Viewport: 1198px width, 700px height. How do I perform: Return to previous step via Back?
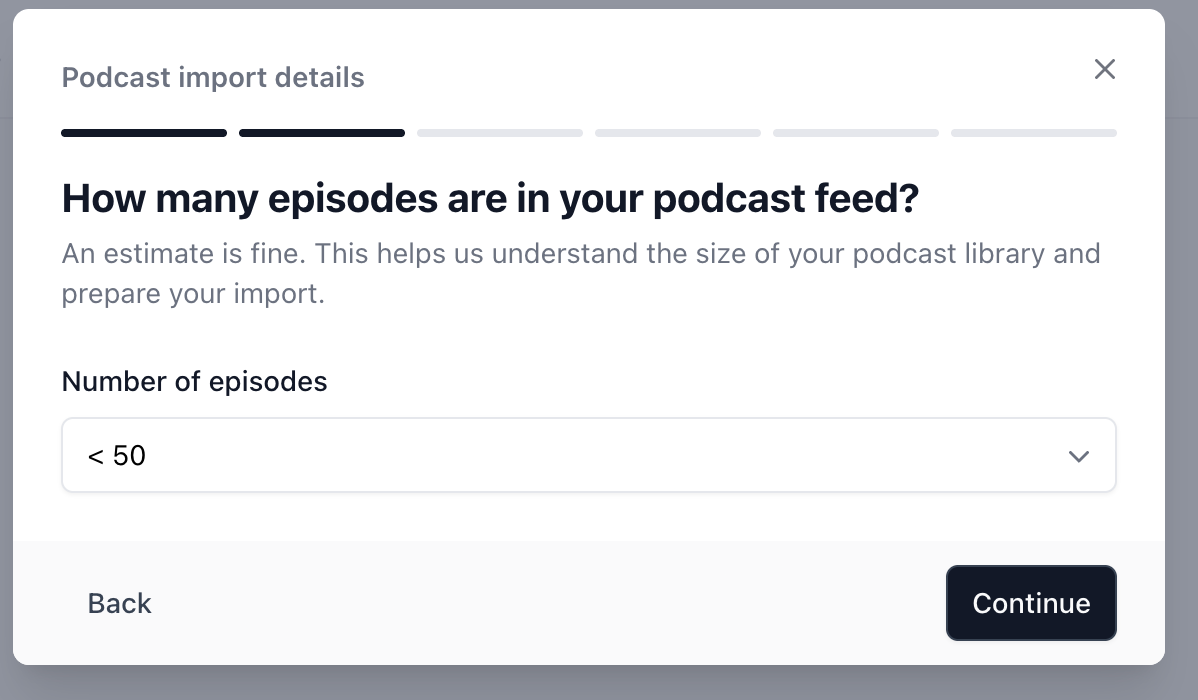[x=119, y=603]
